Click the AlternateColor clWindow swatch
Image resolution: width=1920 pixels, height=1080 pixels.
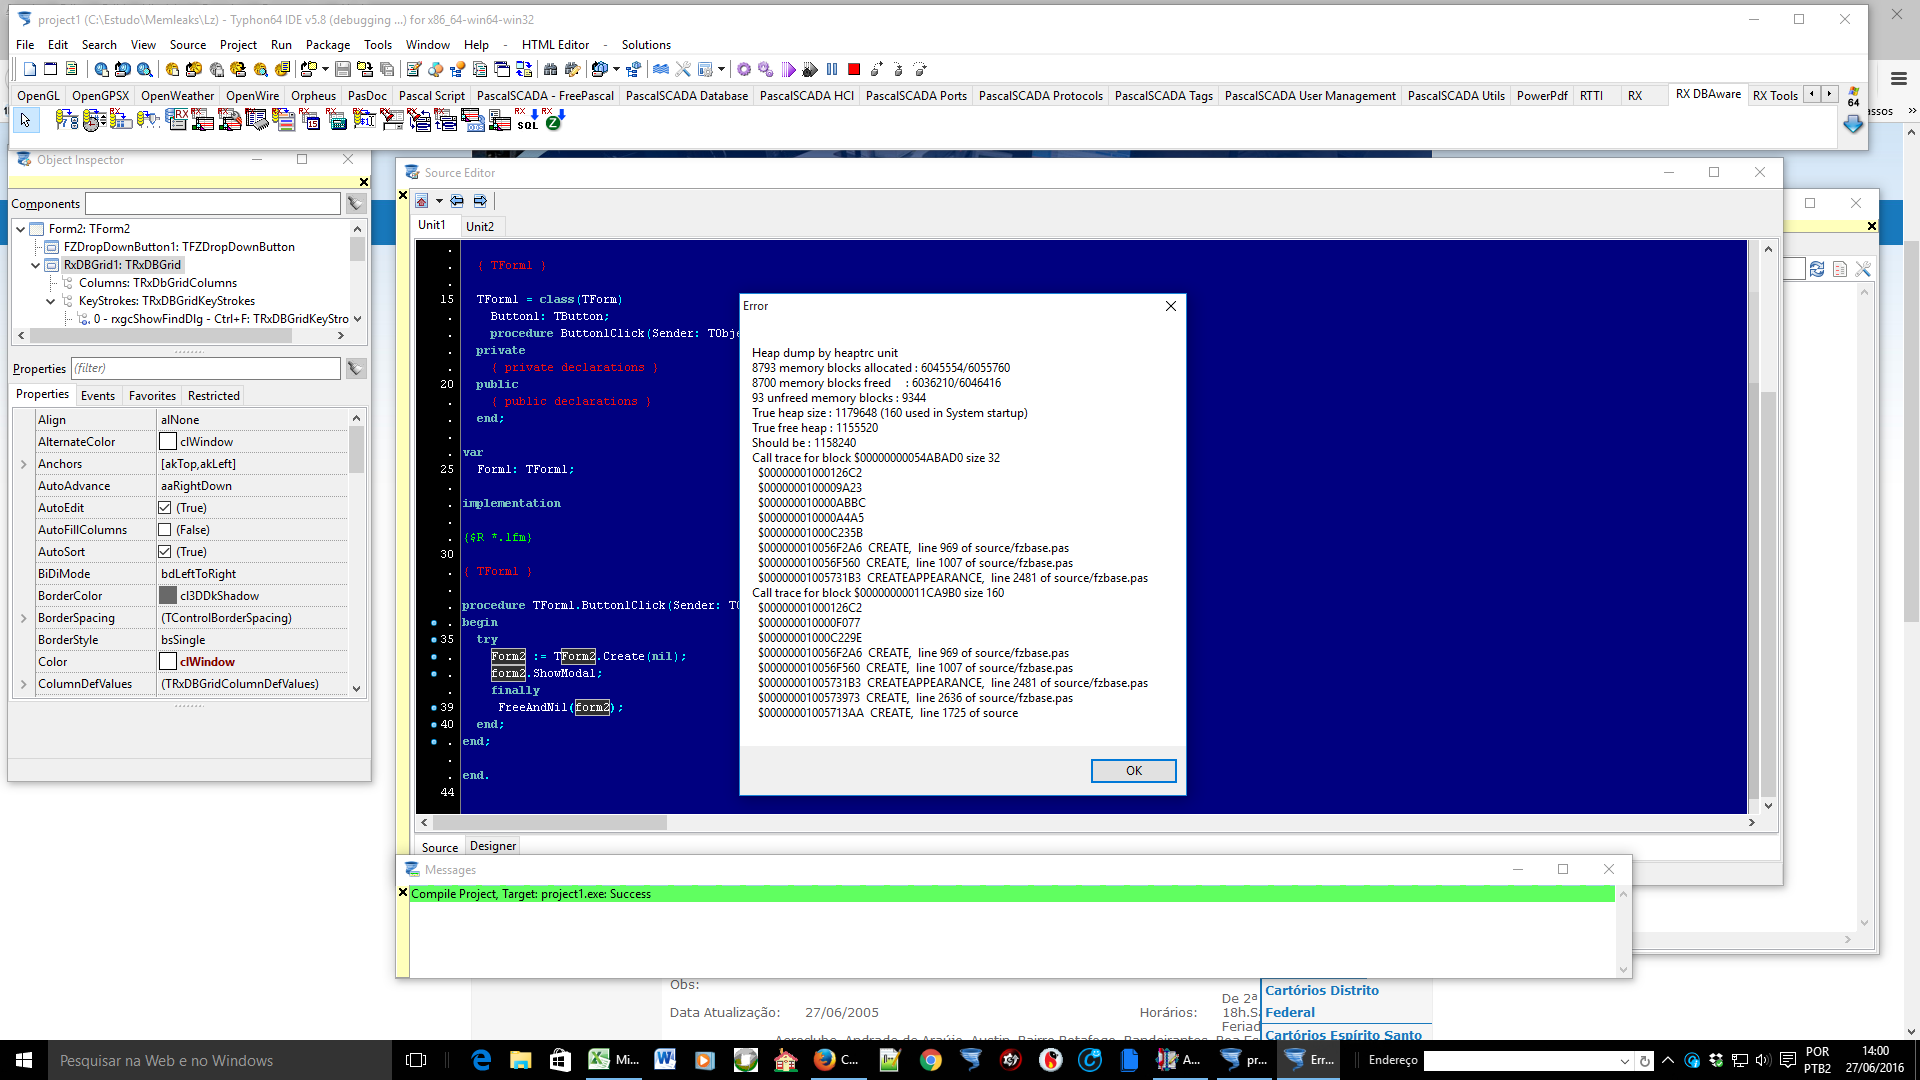168,442
